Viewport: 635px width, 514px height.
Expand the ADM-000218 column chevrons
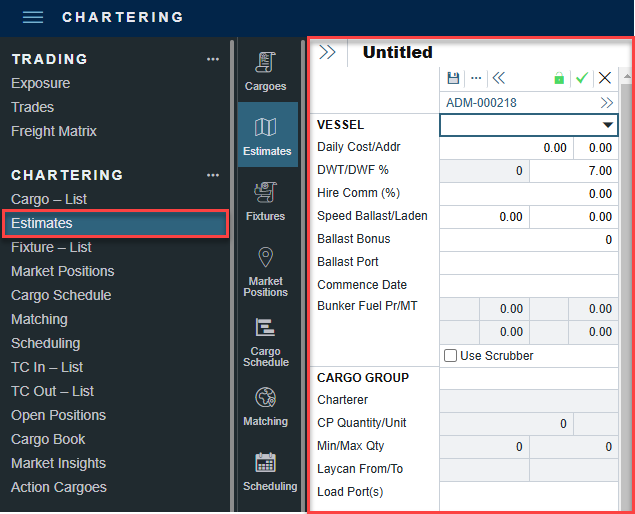coord(606,102)
